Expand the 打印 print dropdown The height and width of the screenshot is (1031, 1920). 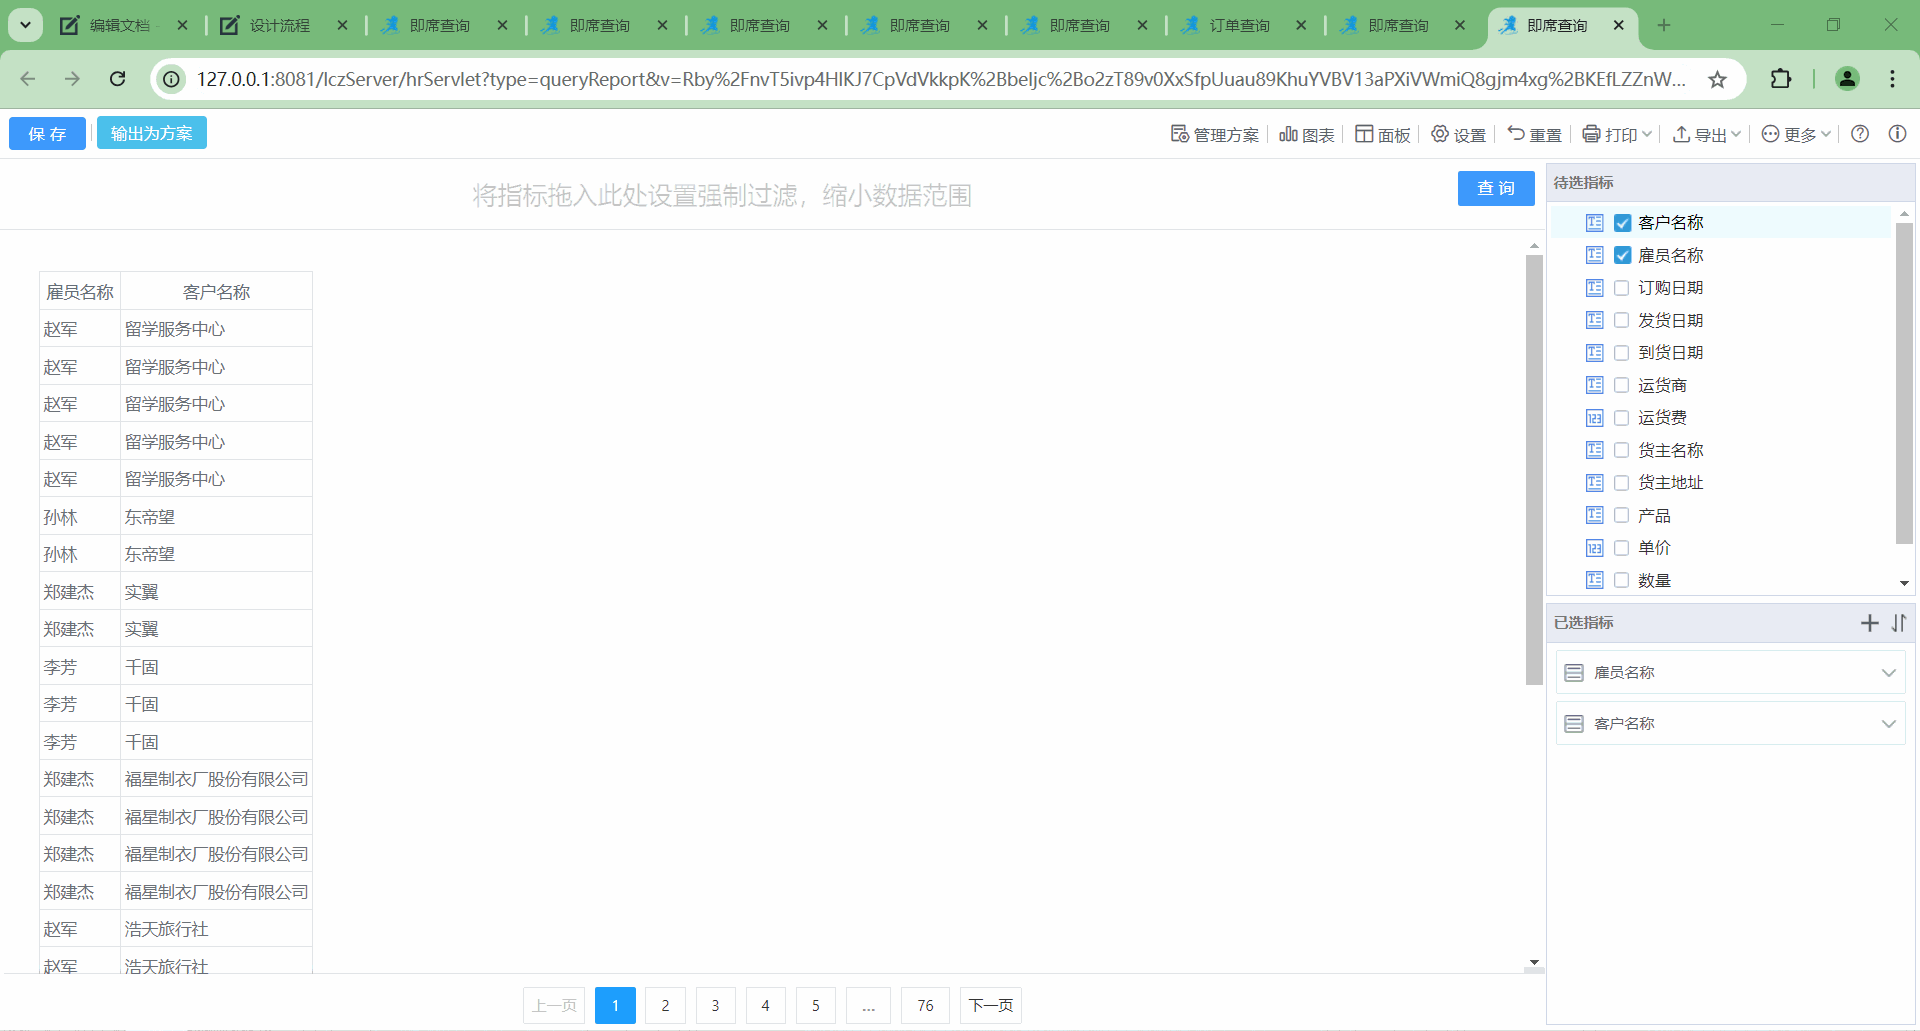click(1617, 134)
